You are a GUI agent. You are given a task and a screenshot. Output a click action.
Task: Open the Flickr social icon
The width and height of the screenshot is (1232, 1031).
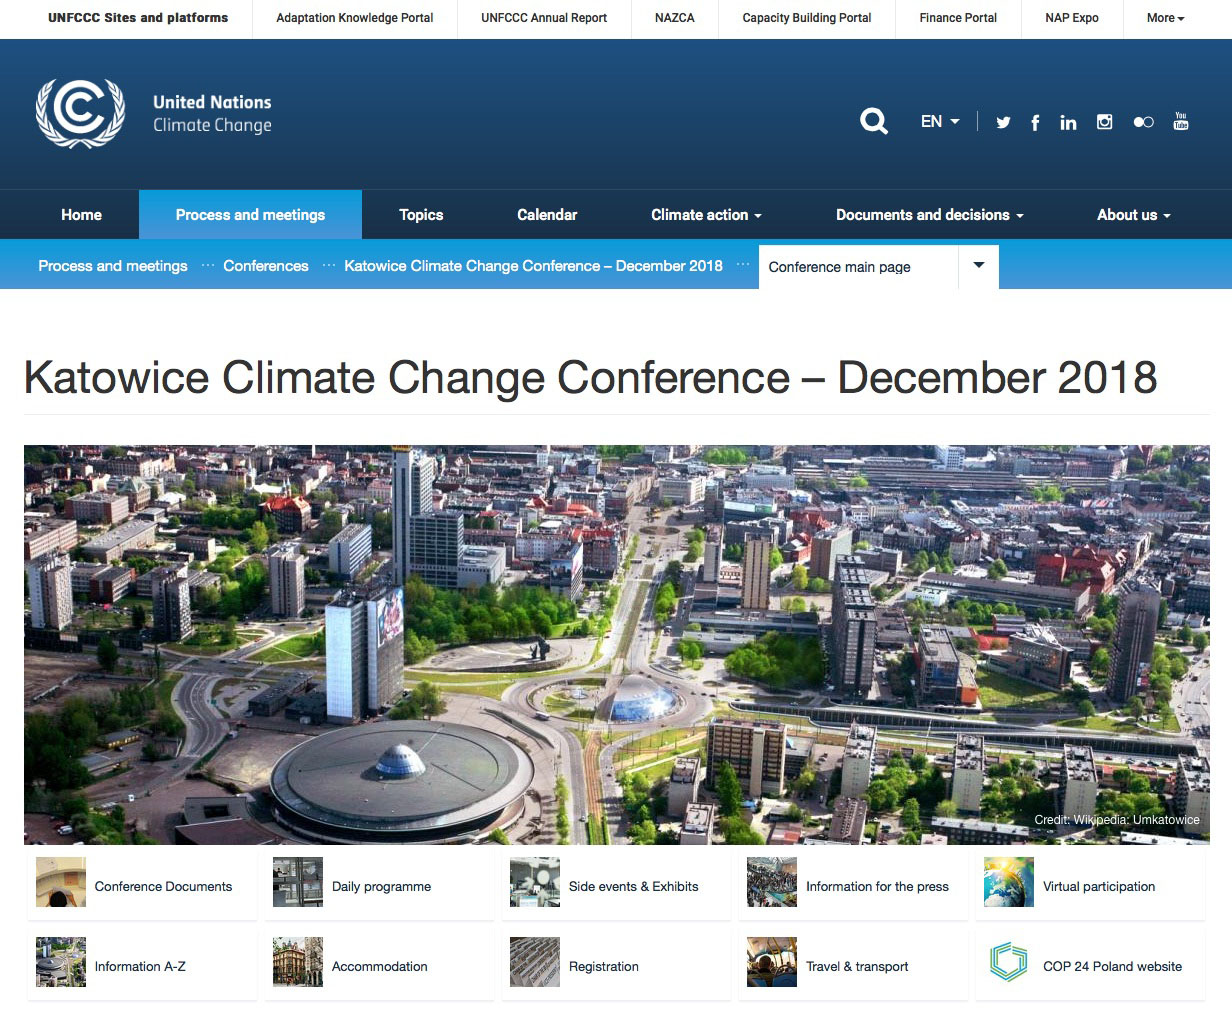(1143, 122)
